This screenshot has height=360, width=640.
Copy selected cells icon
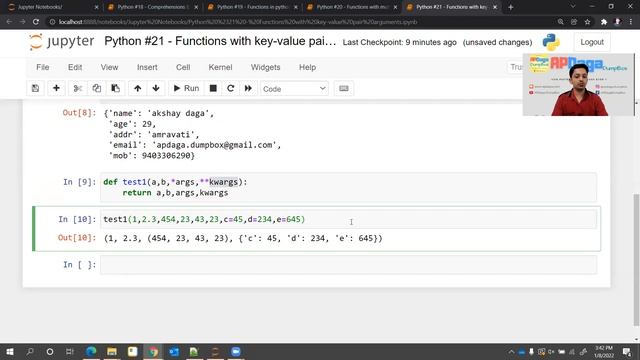click(97, 88)
